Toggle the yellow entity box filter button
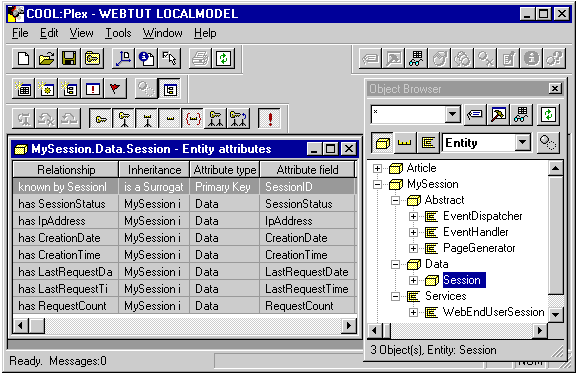Screen dimensions: 576x374 (382, 143)
